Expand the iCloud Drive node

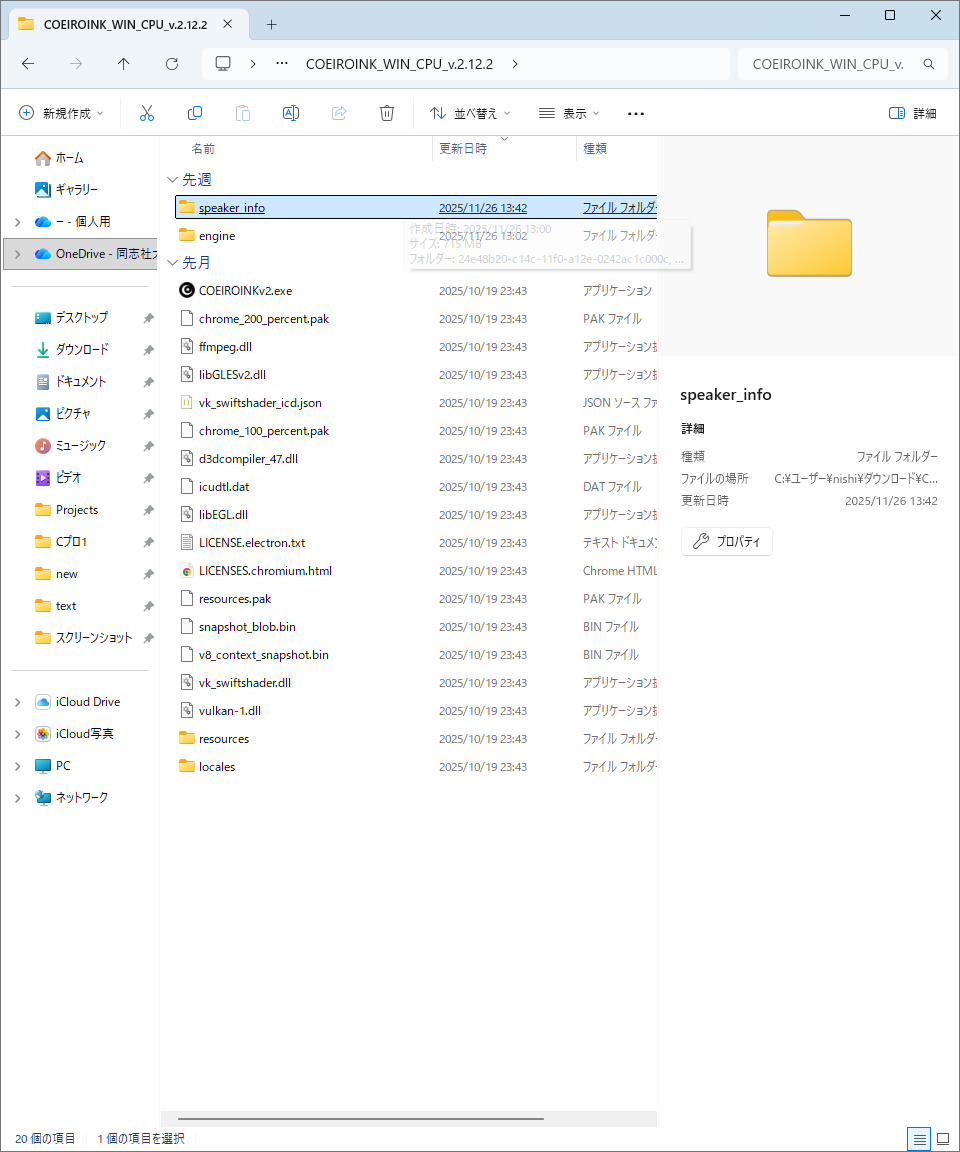click(18, 702)
